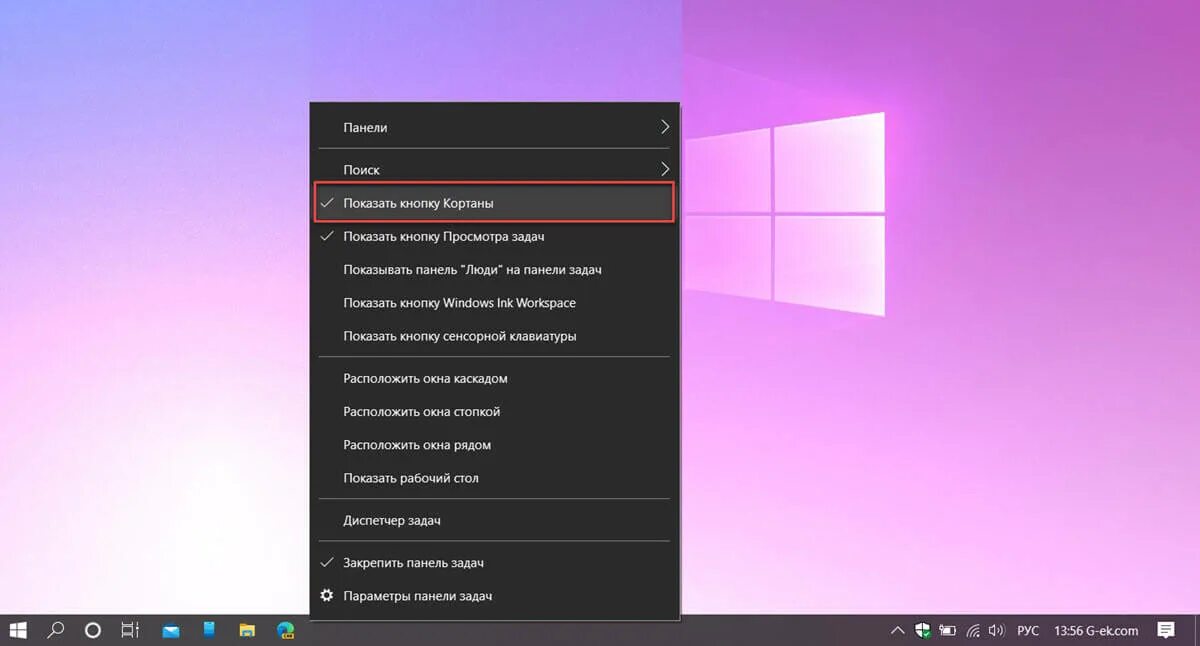Screen dimensions: 1200x646
Task: Open the blue app icon next to Mail
Action: [209, 630]
